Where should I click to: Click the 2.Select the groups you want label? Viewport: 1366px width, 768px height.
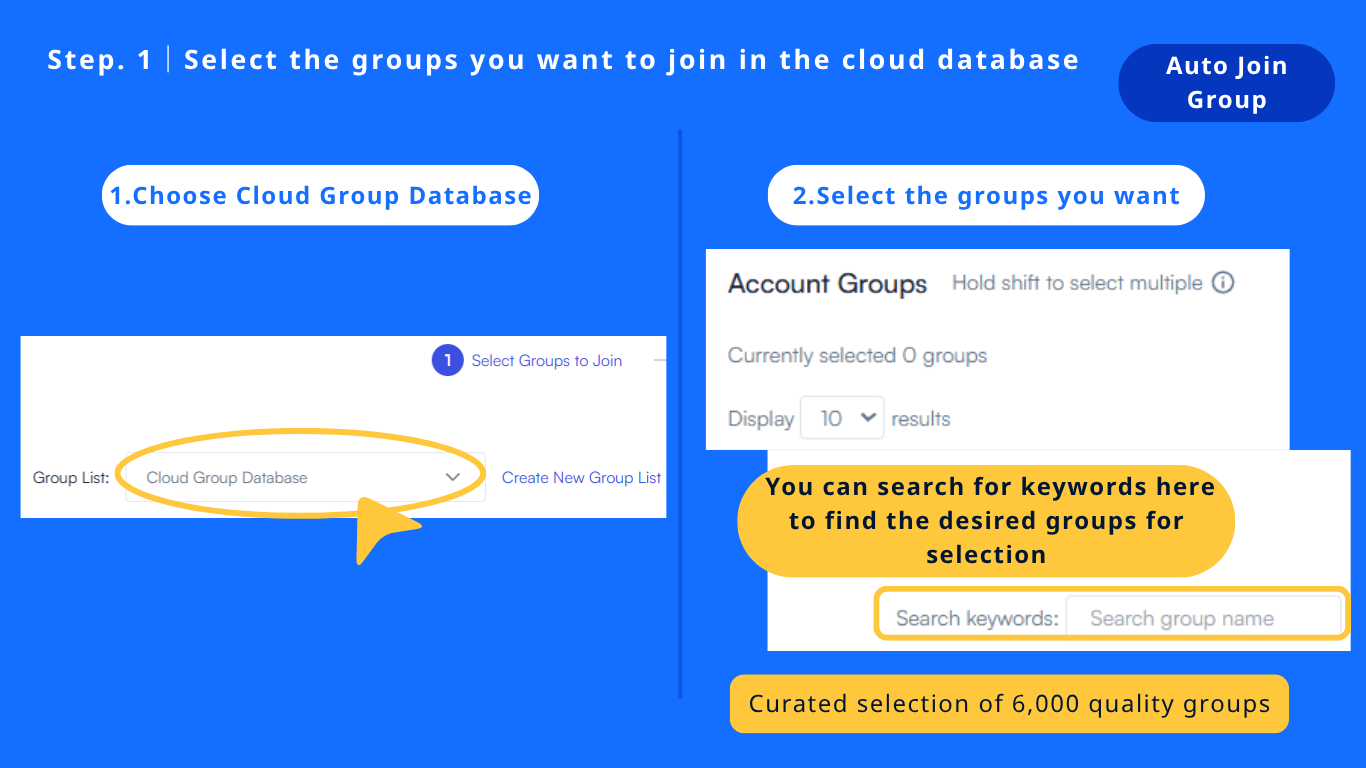click(x=986, y=195)
